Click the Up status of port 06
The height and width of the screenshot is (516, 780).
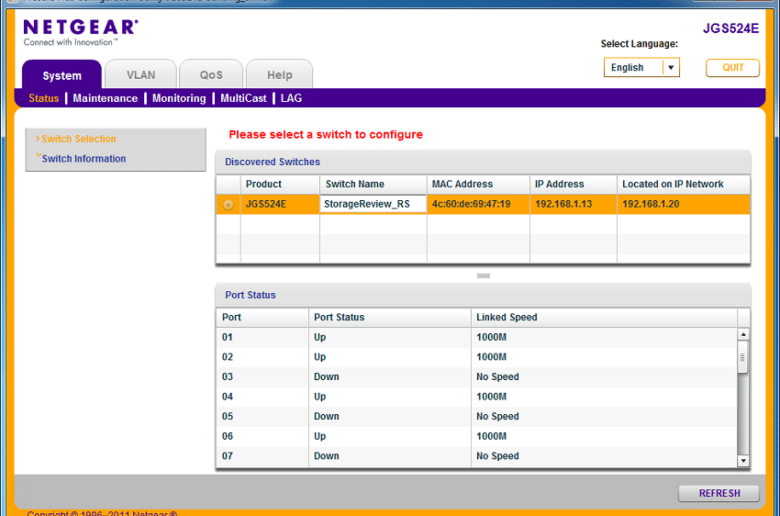point(319,436)
